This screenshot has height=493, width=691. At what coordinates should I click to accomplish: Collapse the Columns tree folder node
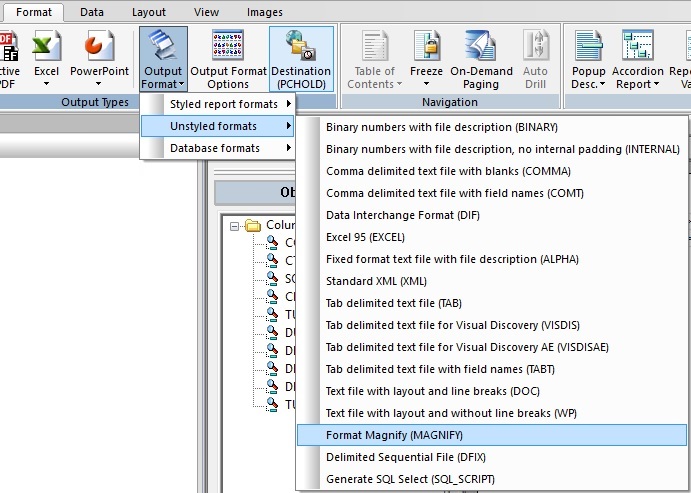pos(235,226)
